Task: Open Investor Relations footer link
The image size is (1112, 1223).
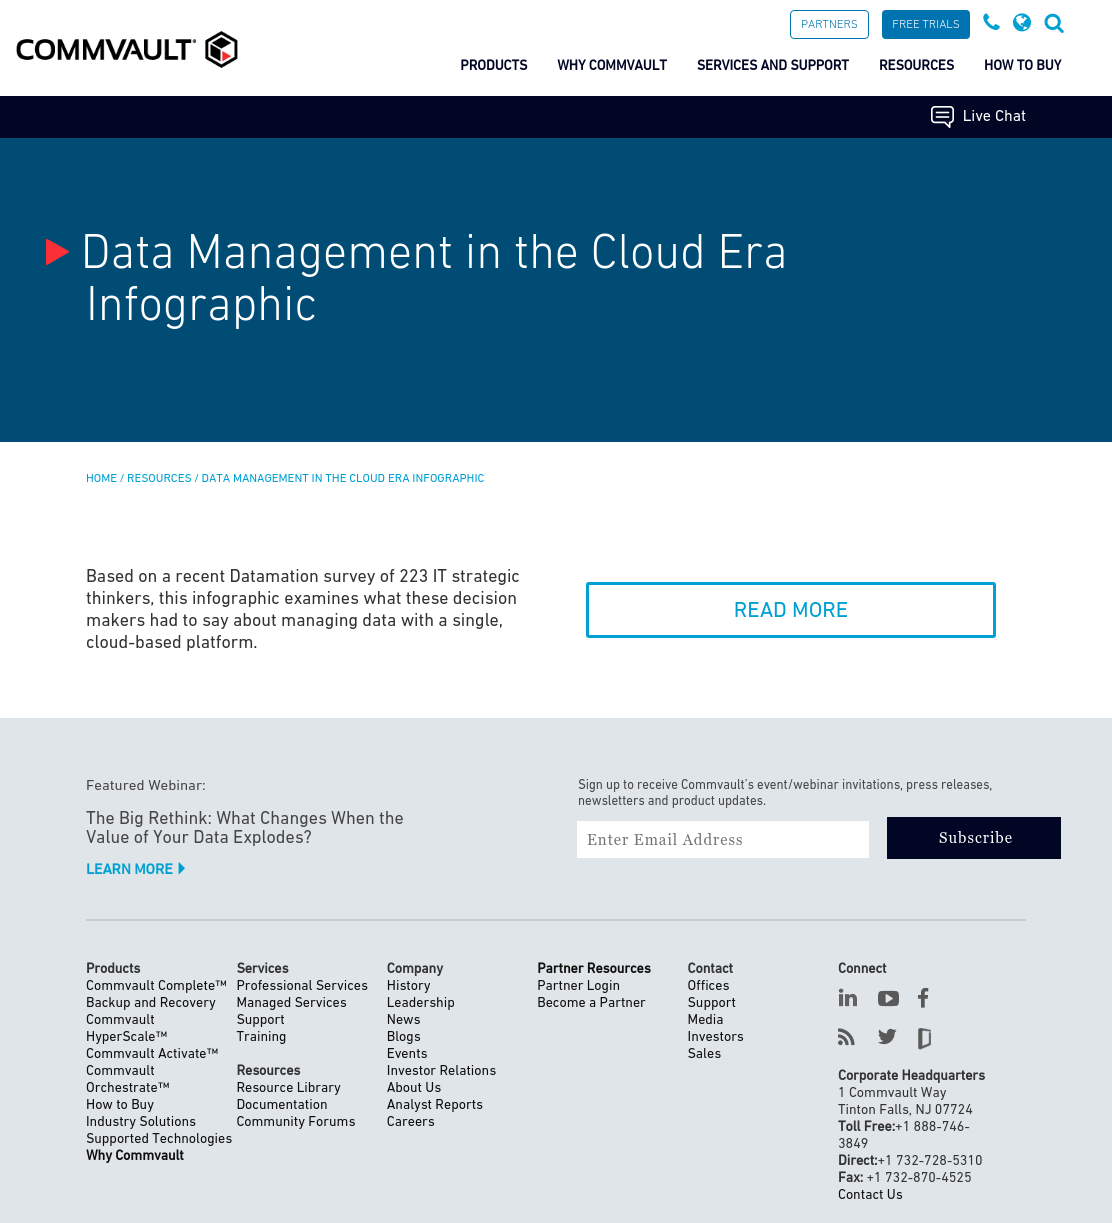Action: [x=442, y=1071]
